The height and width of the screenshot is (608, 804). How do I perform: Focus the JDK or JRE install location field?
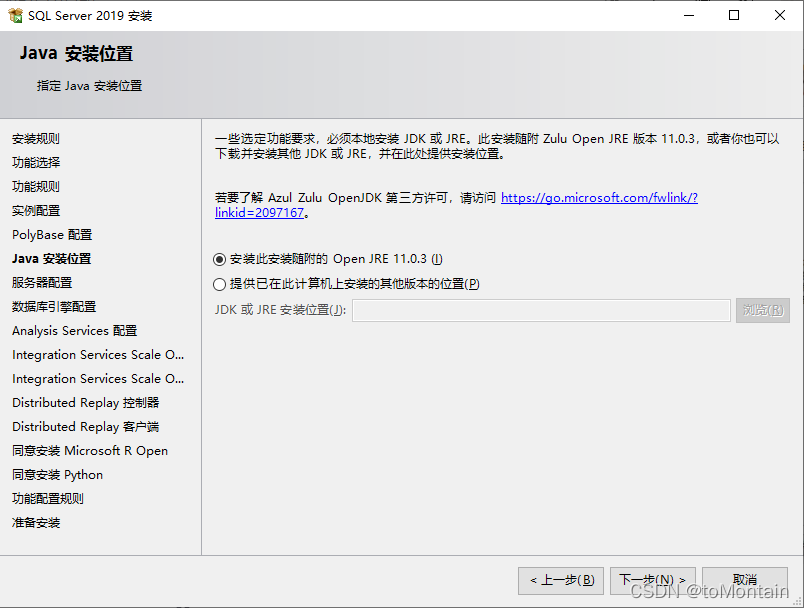(541, 311)
